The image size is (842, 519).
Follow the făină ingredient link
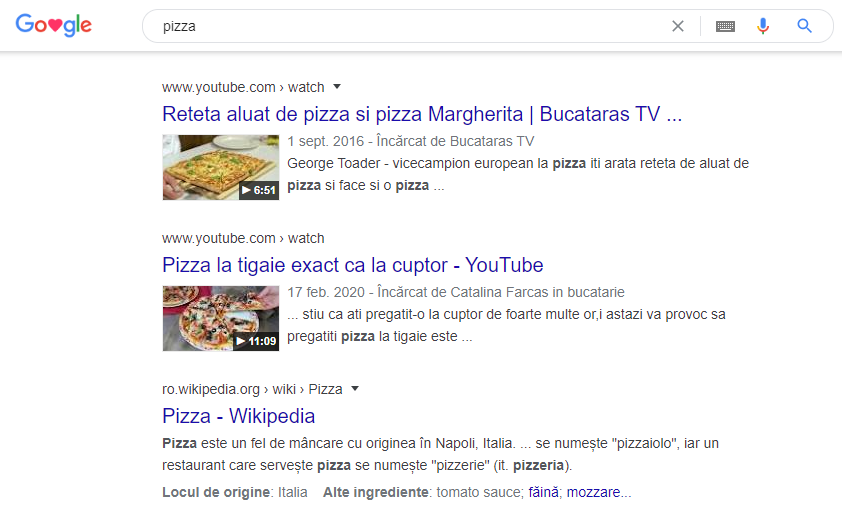(546, 492)
